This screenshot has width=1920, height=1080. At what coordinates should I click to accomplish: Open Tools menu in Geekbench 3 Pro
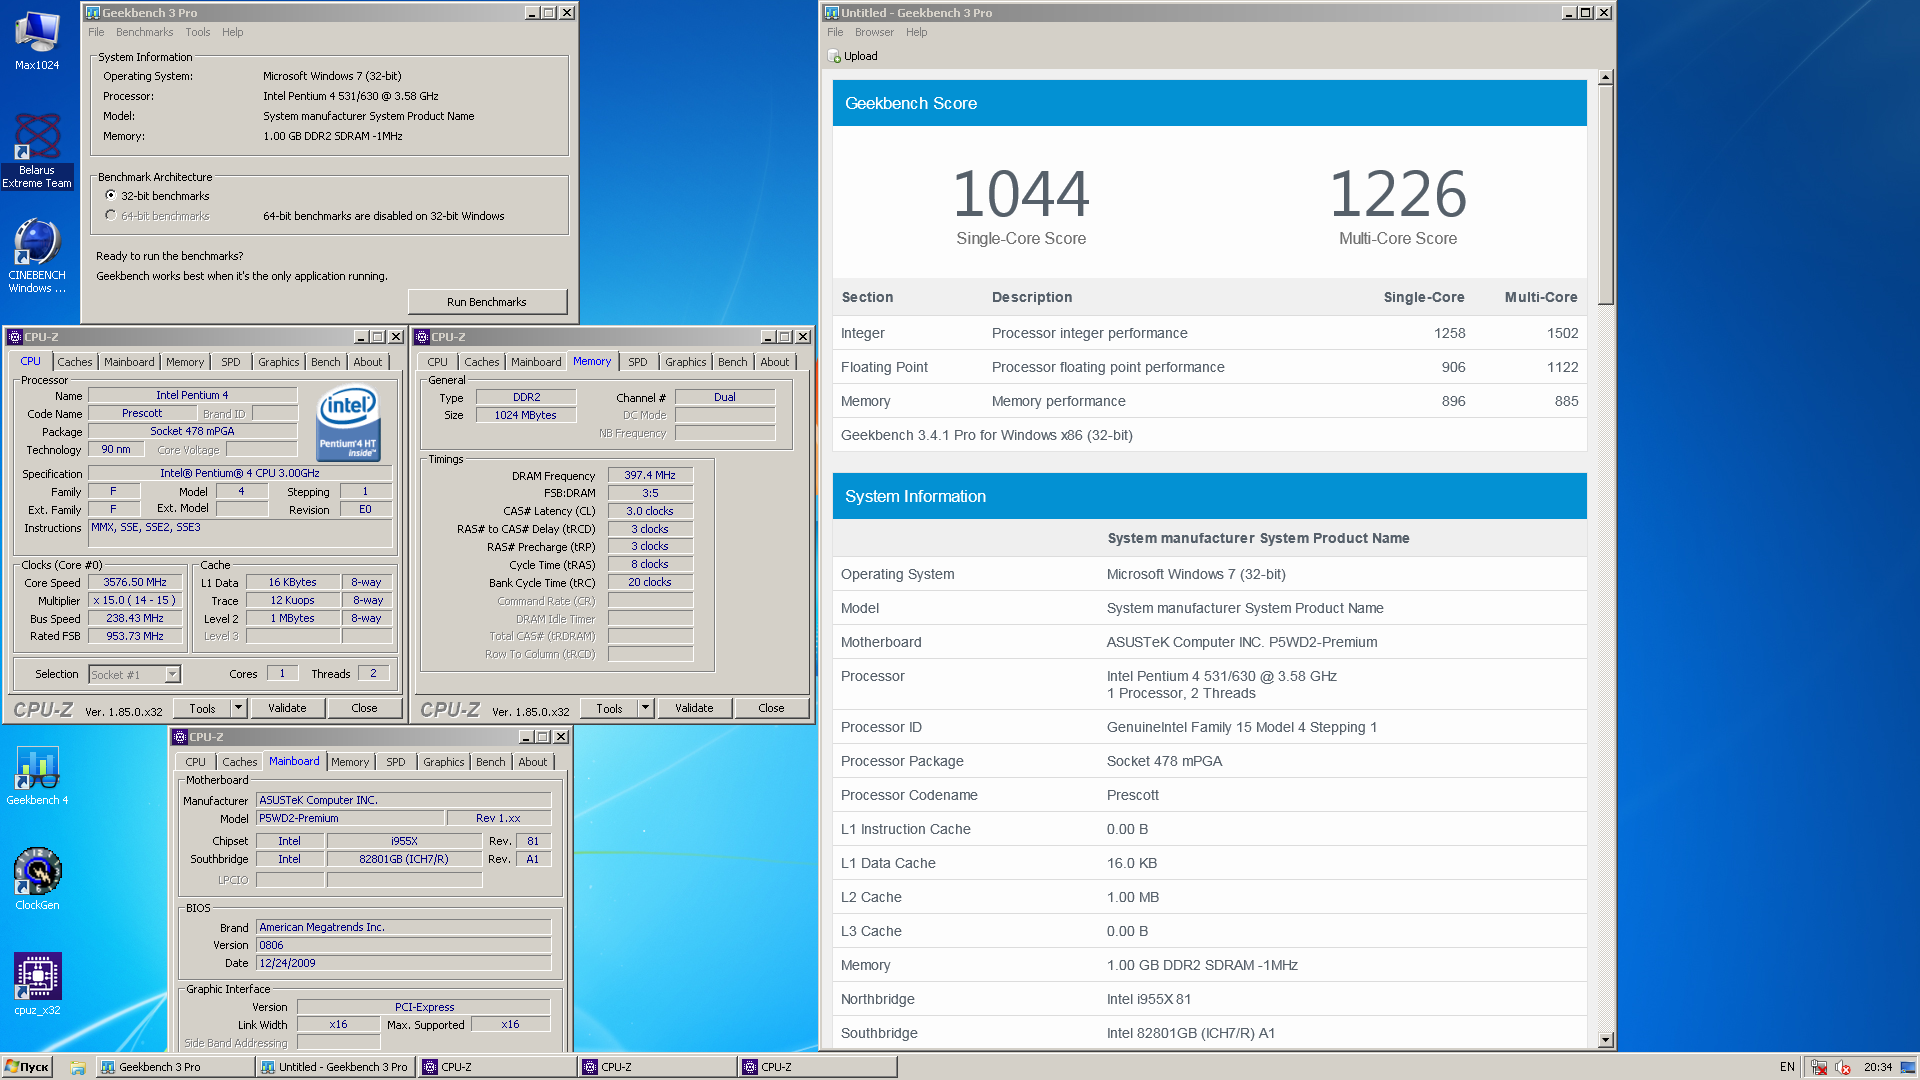point(198,32)
